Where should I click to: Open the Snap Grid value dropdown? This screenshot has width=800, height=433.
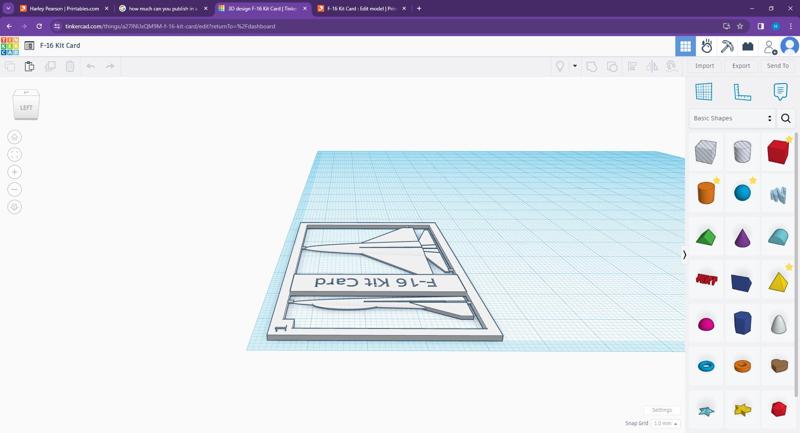(665, 423)
